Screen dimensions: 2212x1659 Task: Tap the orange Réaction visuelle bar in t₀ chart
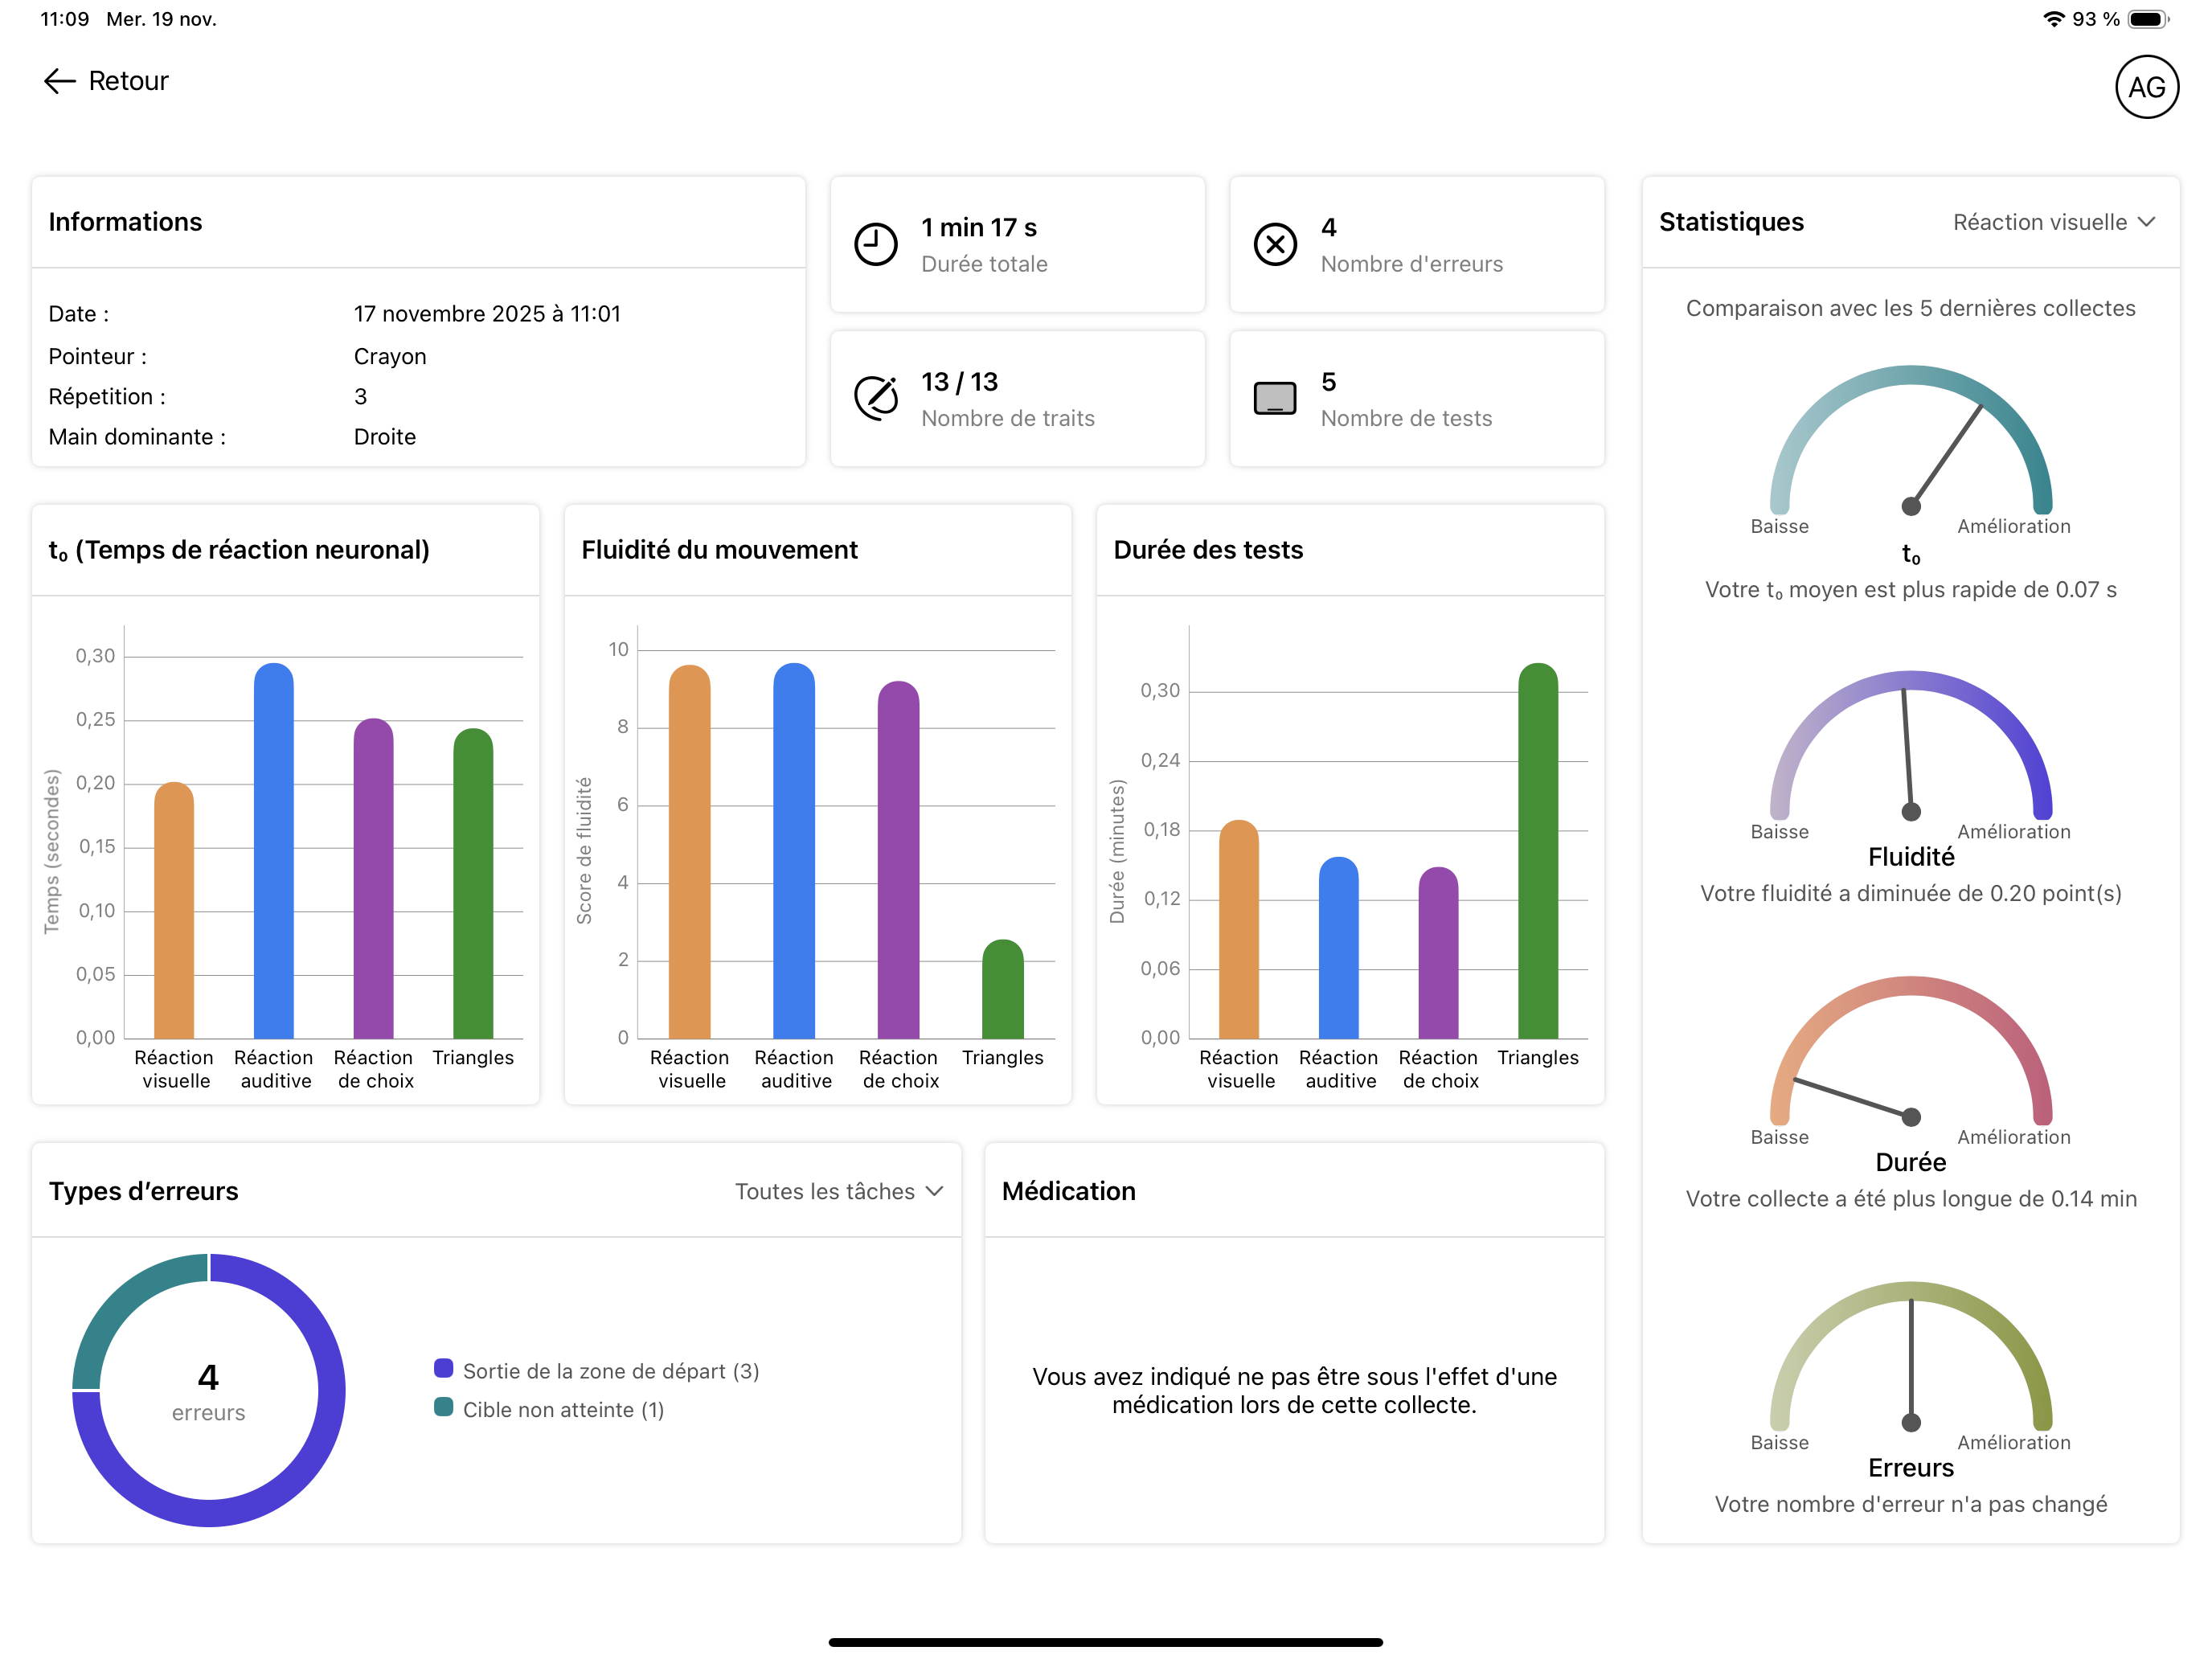[x=174, y=910]
